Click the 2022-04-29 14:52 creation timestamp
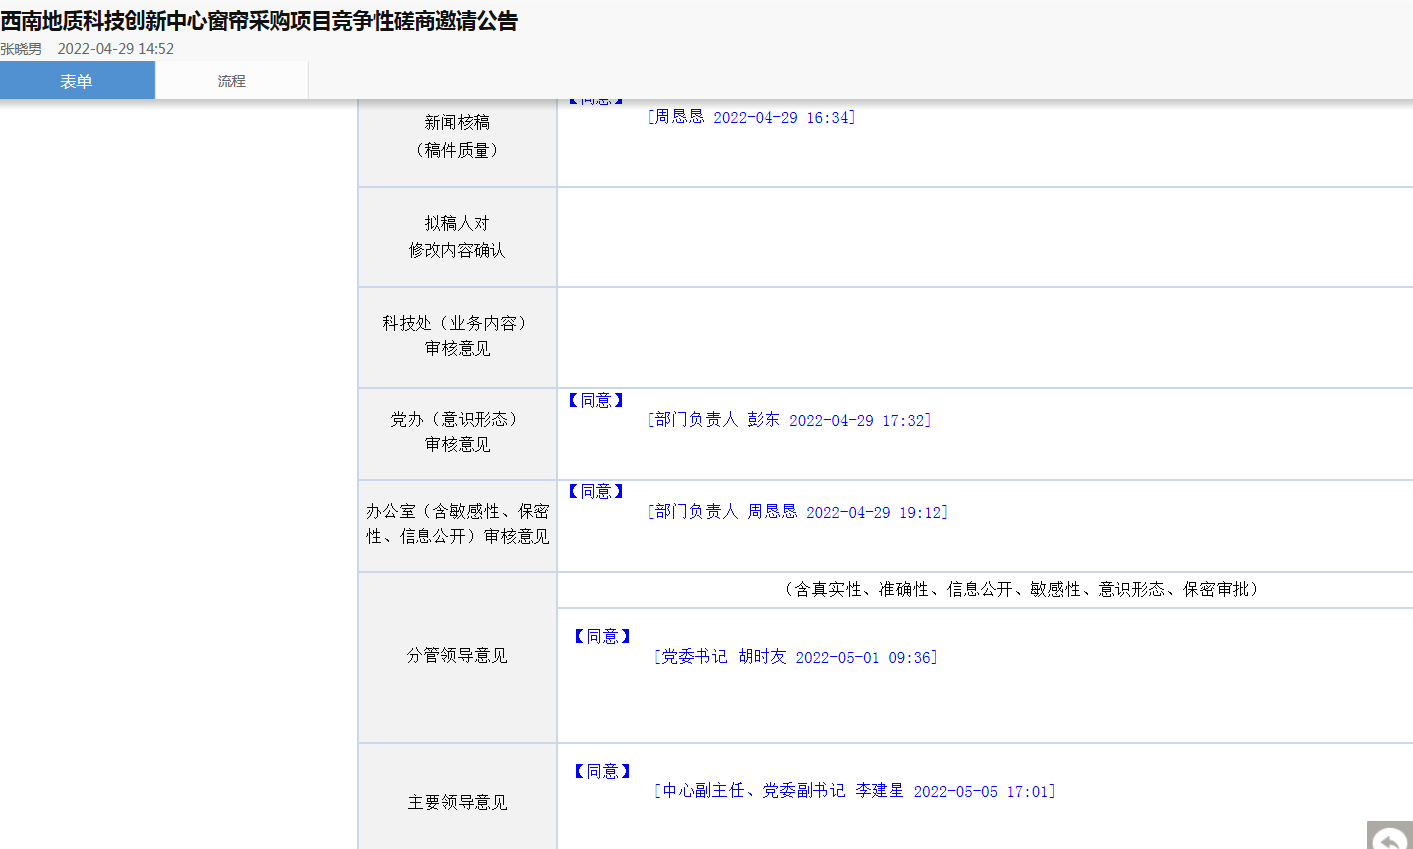The width and height of the screenshot is (1413, 849). click(116, 49)
